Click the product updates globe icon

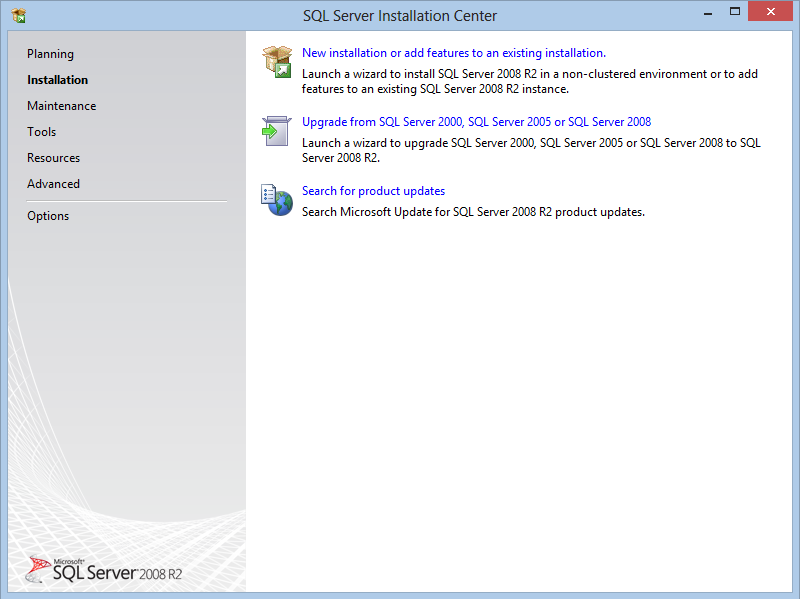tap(276, 199)
